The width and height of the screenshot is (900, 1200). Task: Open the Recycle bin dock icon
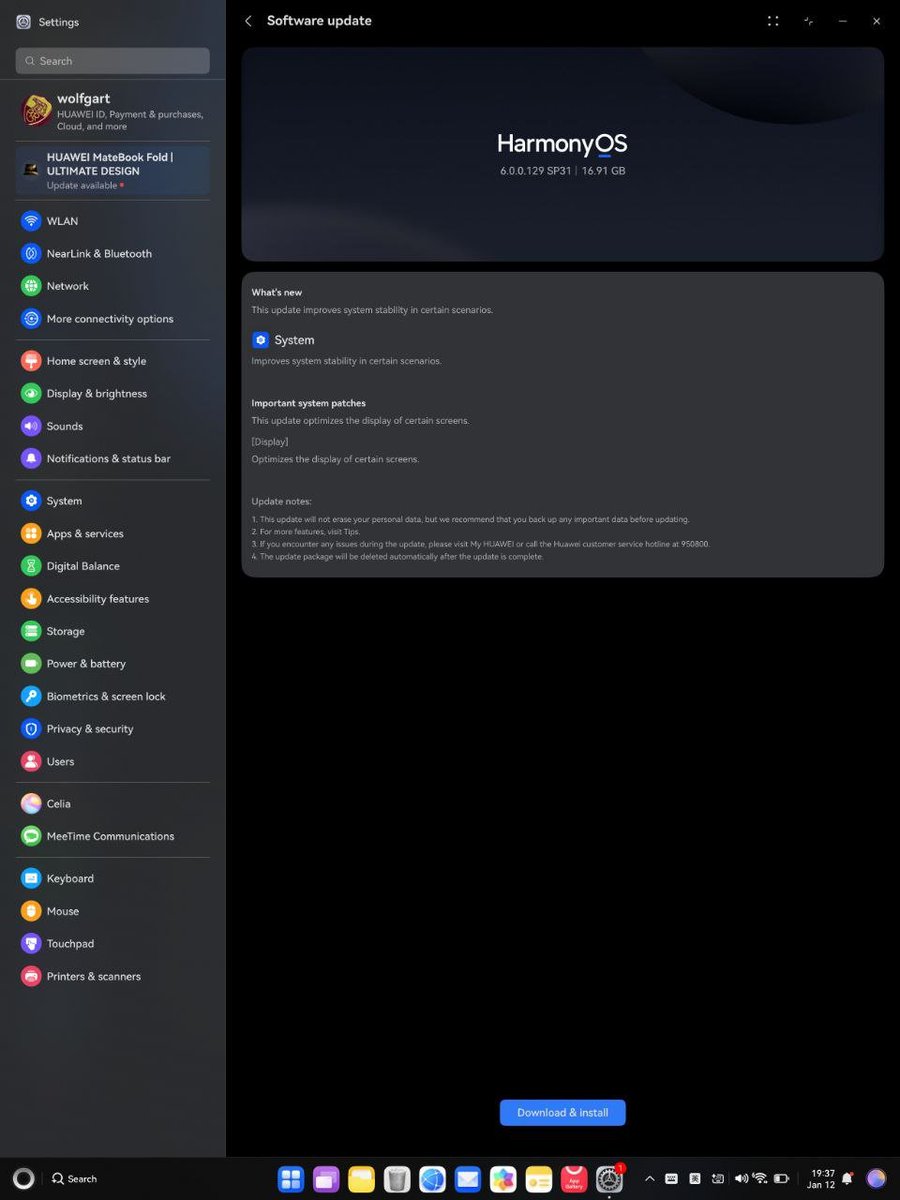coord(397,1179)
